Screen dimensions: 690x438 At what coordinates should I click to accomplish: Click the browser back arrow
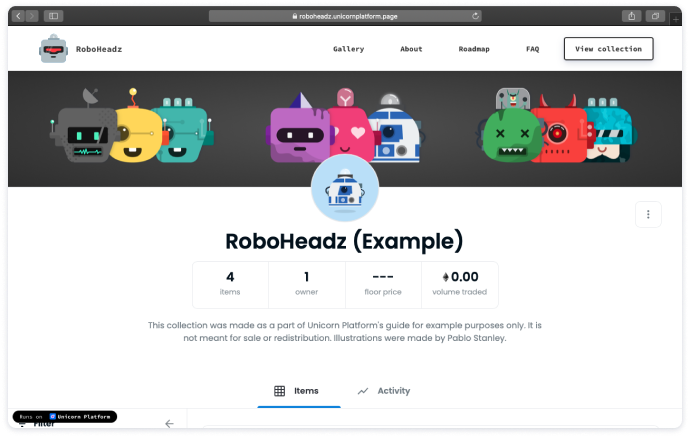coord(18,16)
